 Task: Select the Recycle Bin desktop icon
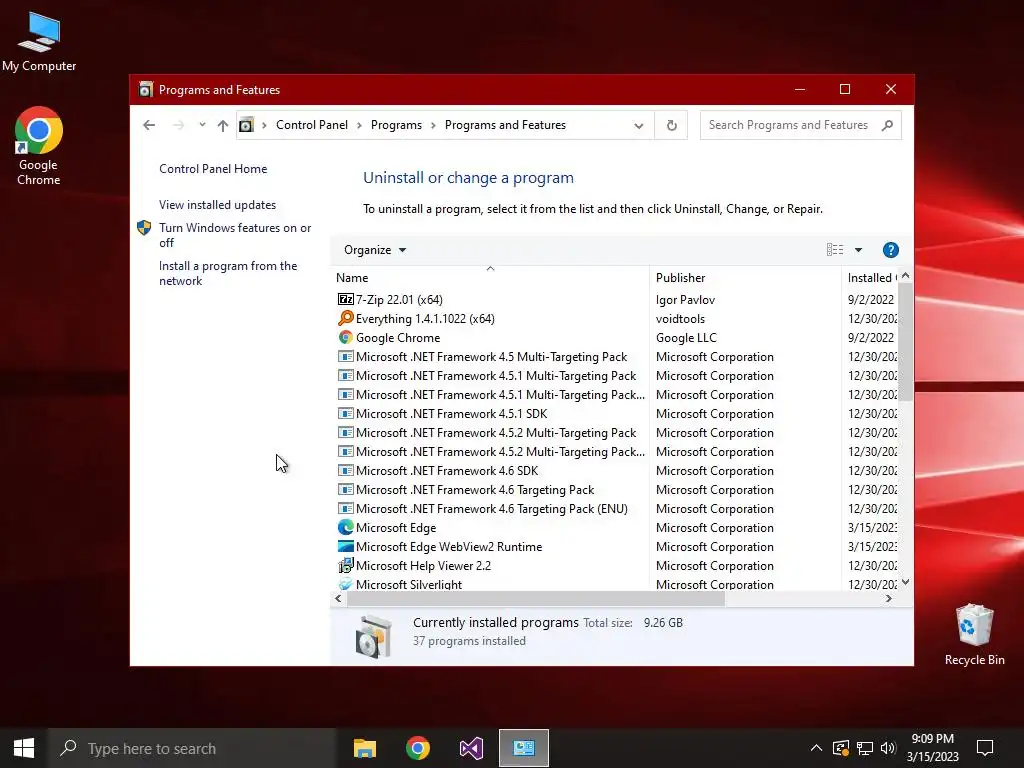point(974,634)
